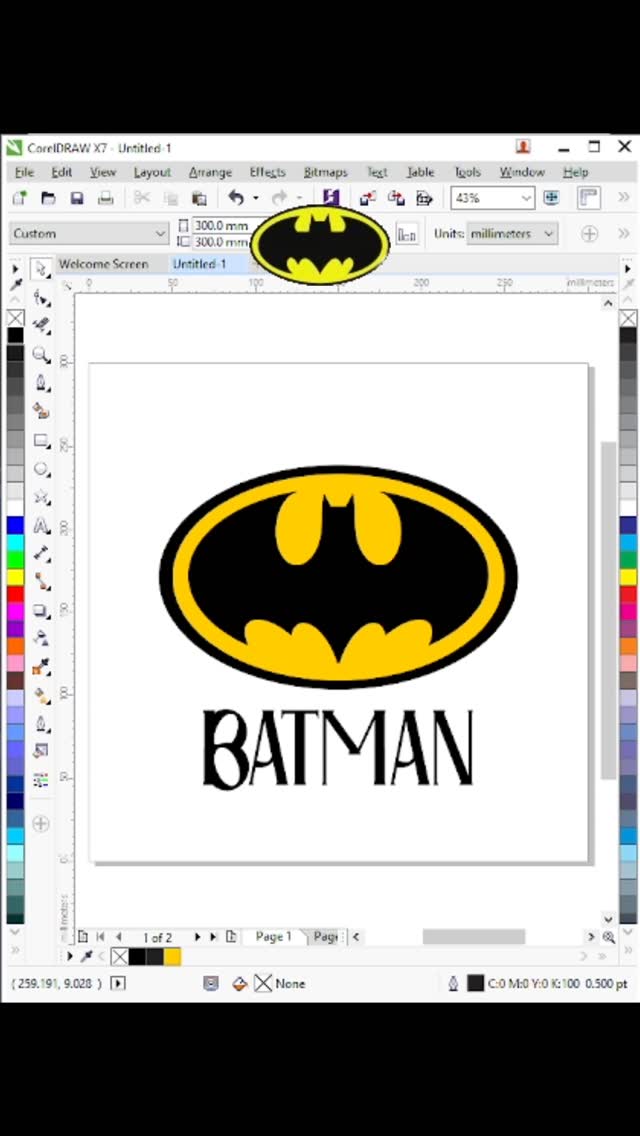Open the Edit Fill tool
This screenshot has height=1136, width=640.
[41, 751]
